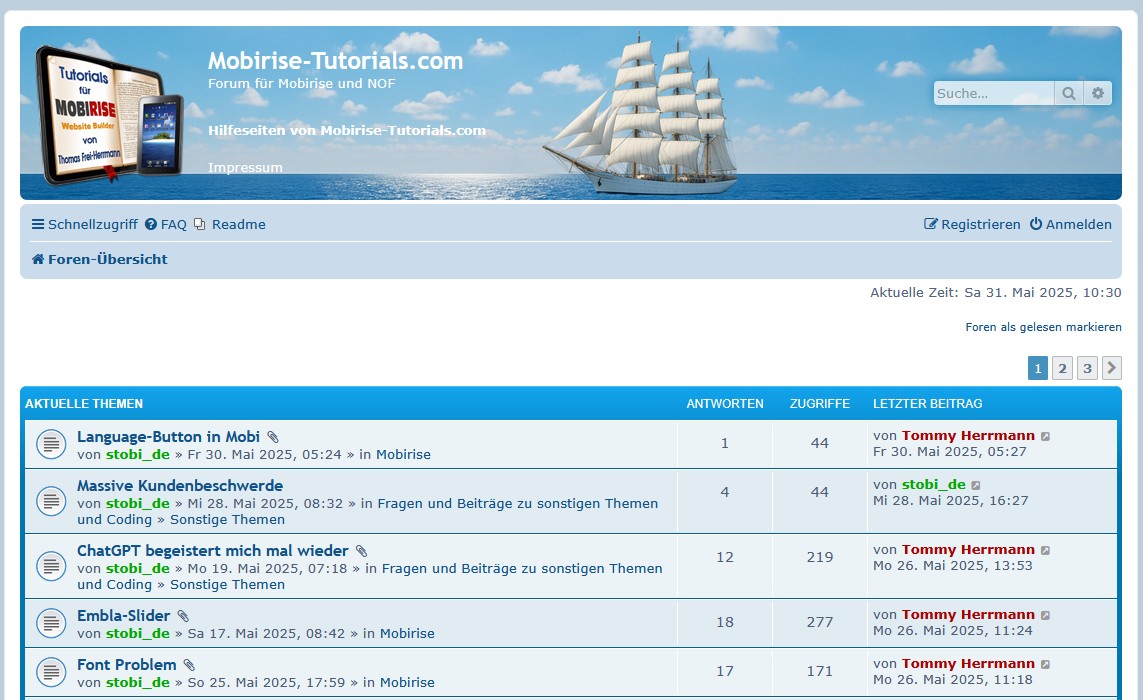The width and height of the screenshot is (1143, 700).
Task: Click Anmelden to log in
Action: coord(1070,225)
